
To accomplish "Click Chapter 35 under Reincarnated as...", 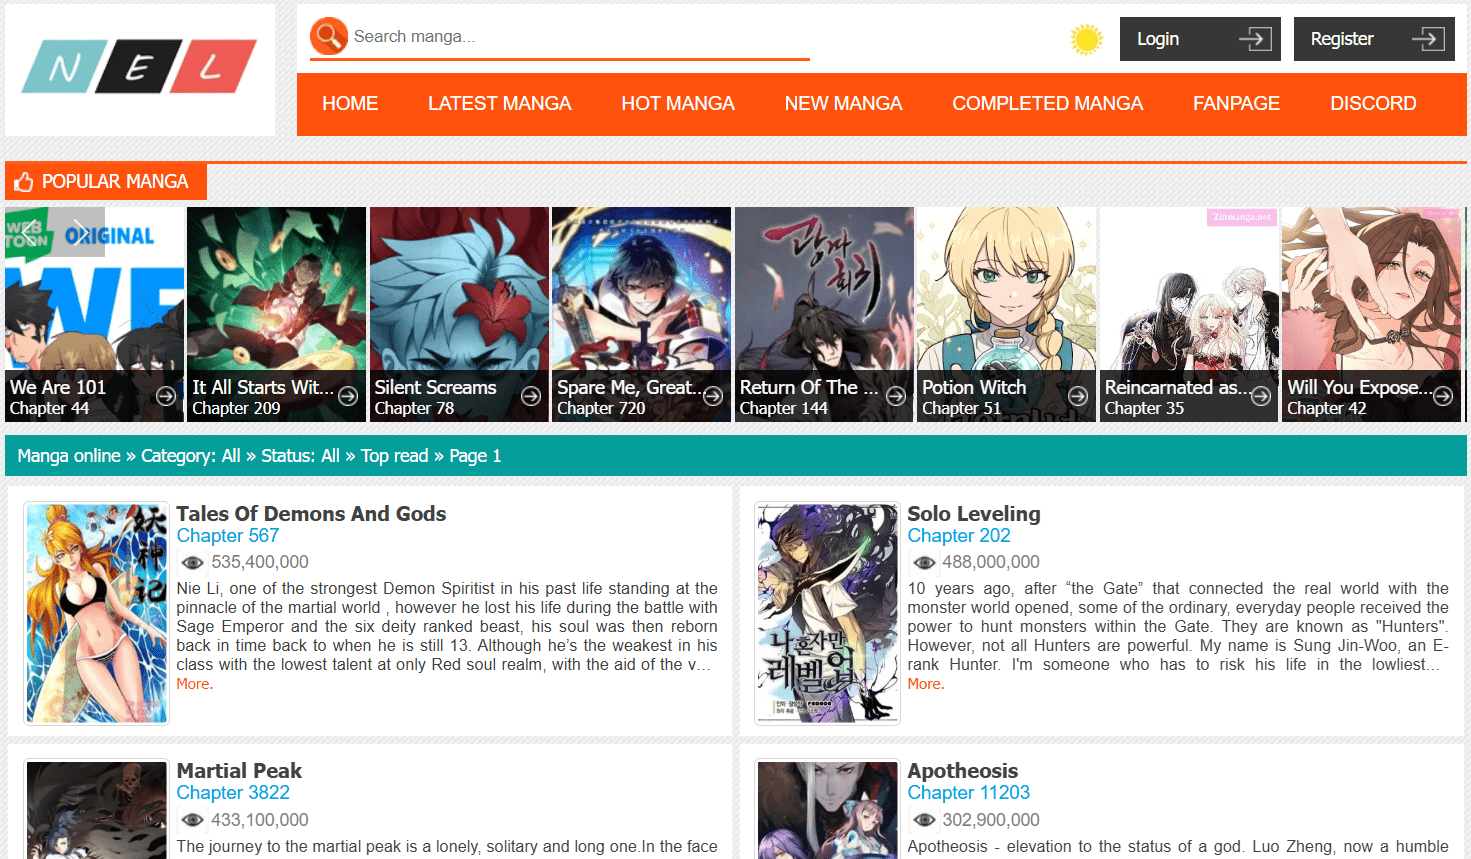I will pyautogui.click(x=1144, y=409).
